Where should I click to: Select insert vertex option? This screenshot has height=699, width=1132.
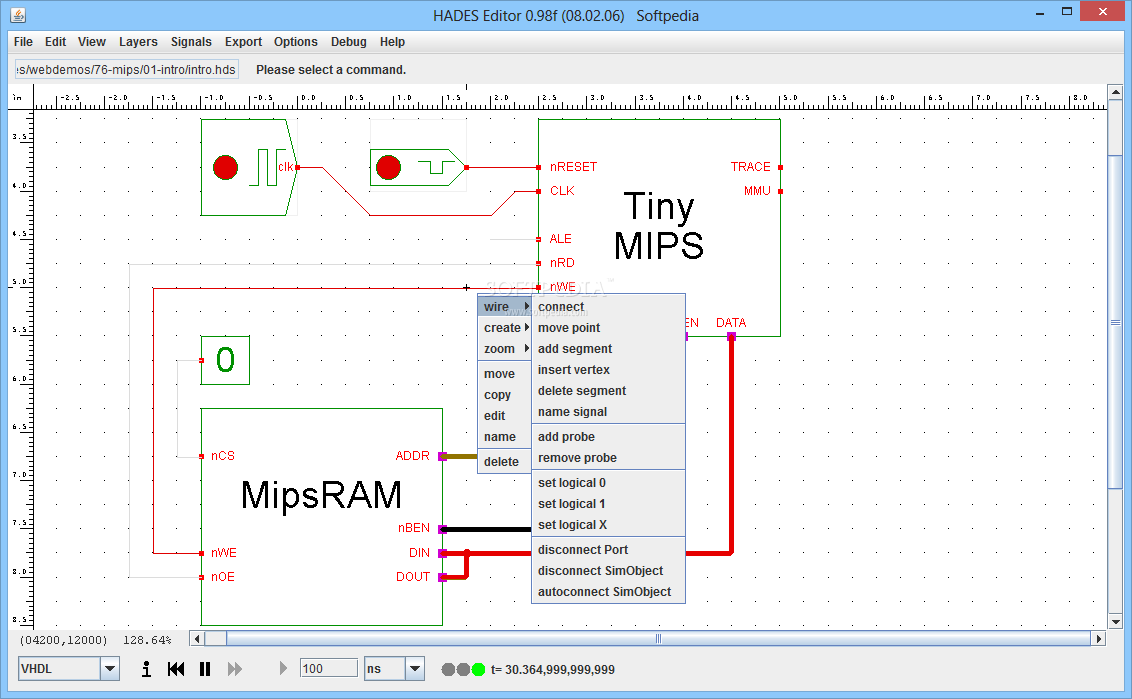point(608,370)
